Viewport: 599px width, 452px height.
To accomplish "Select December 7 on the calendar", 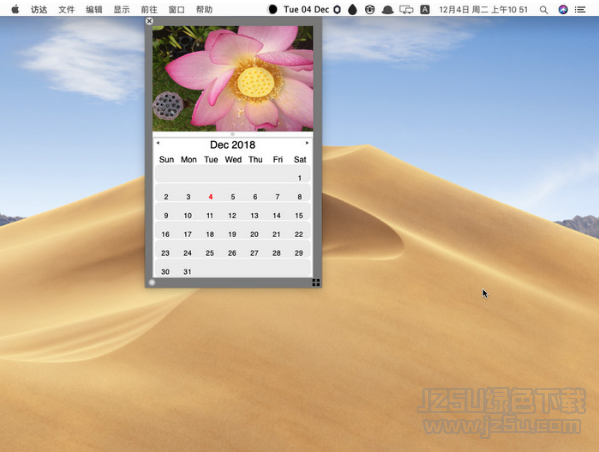I will pos(277,196).
